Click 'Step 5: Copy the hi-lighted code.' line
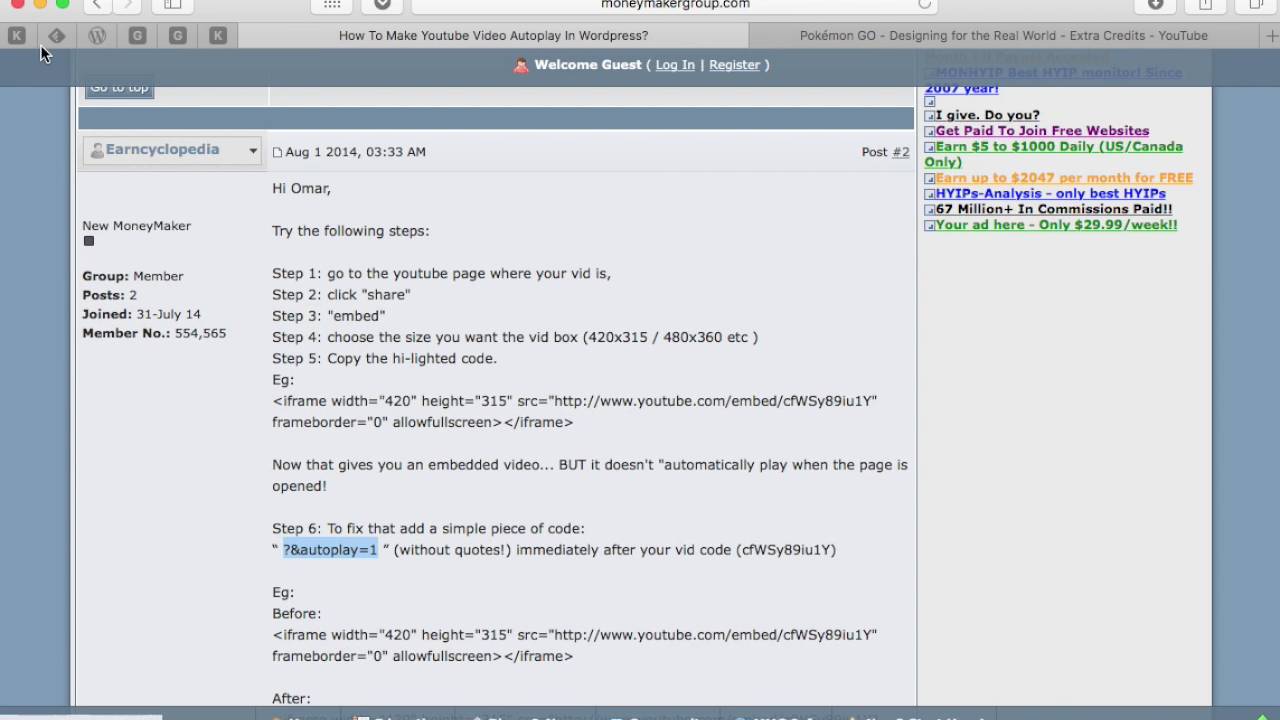Viewport: 1280px width, 720px height. tap(384, 359)
